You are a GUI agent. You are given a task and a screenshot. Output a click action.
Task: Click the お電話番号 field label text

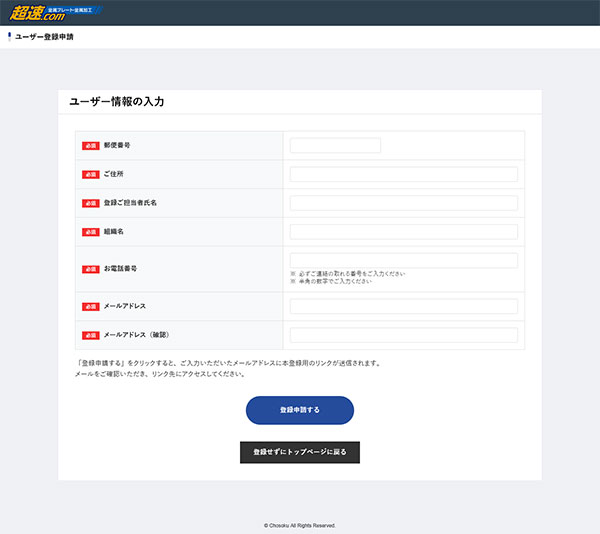(x=120, y=269)
